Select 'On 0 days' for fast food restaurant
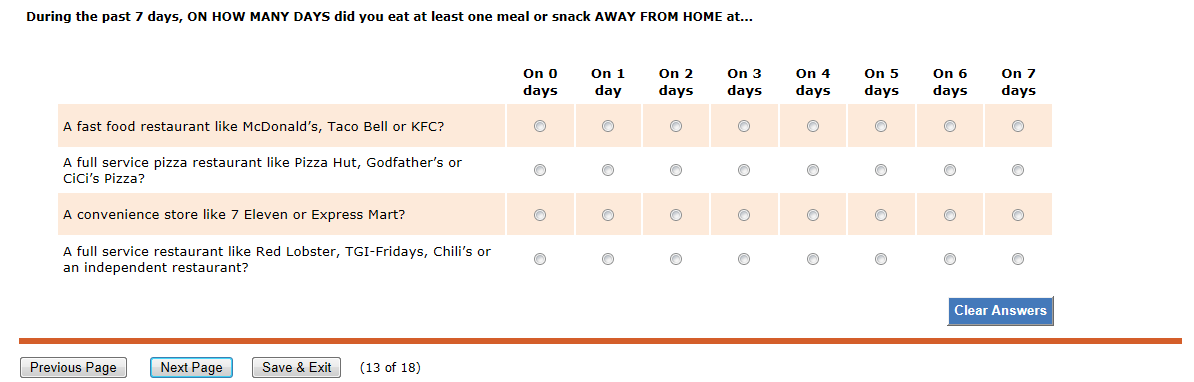The width and height of the screenshot is (1194, 382). pyautogui.click(x=540, y=126)
